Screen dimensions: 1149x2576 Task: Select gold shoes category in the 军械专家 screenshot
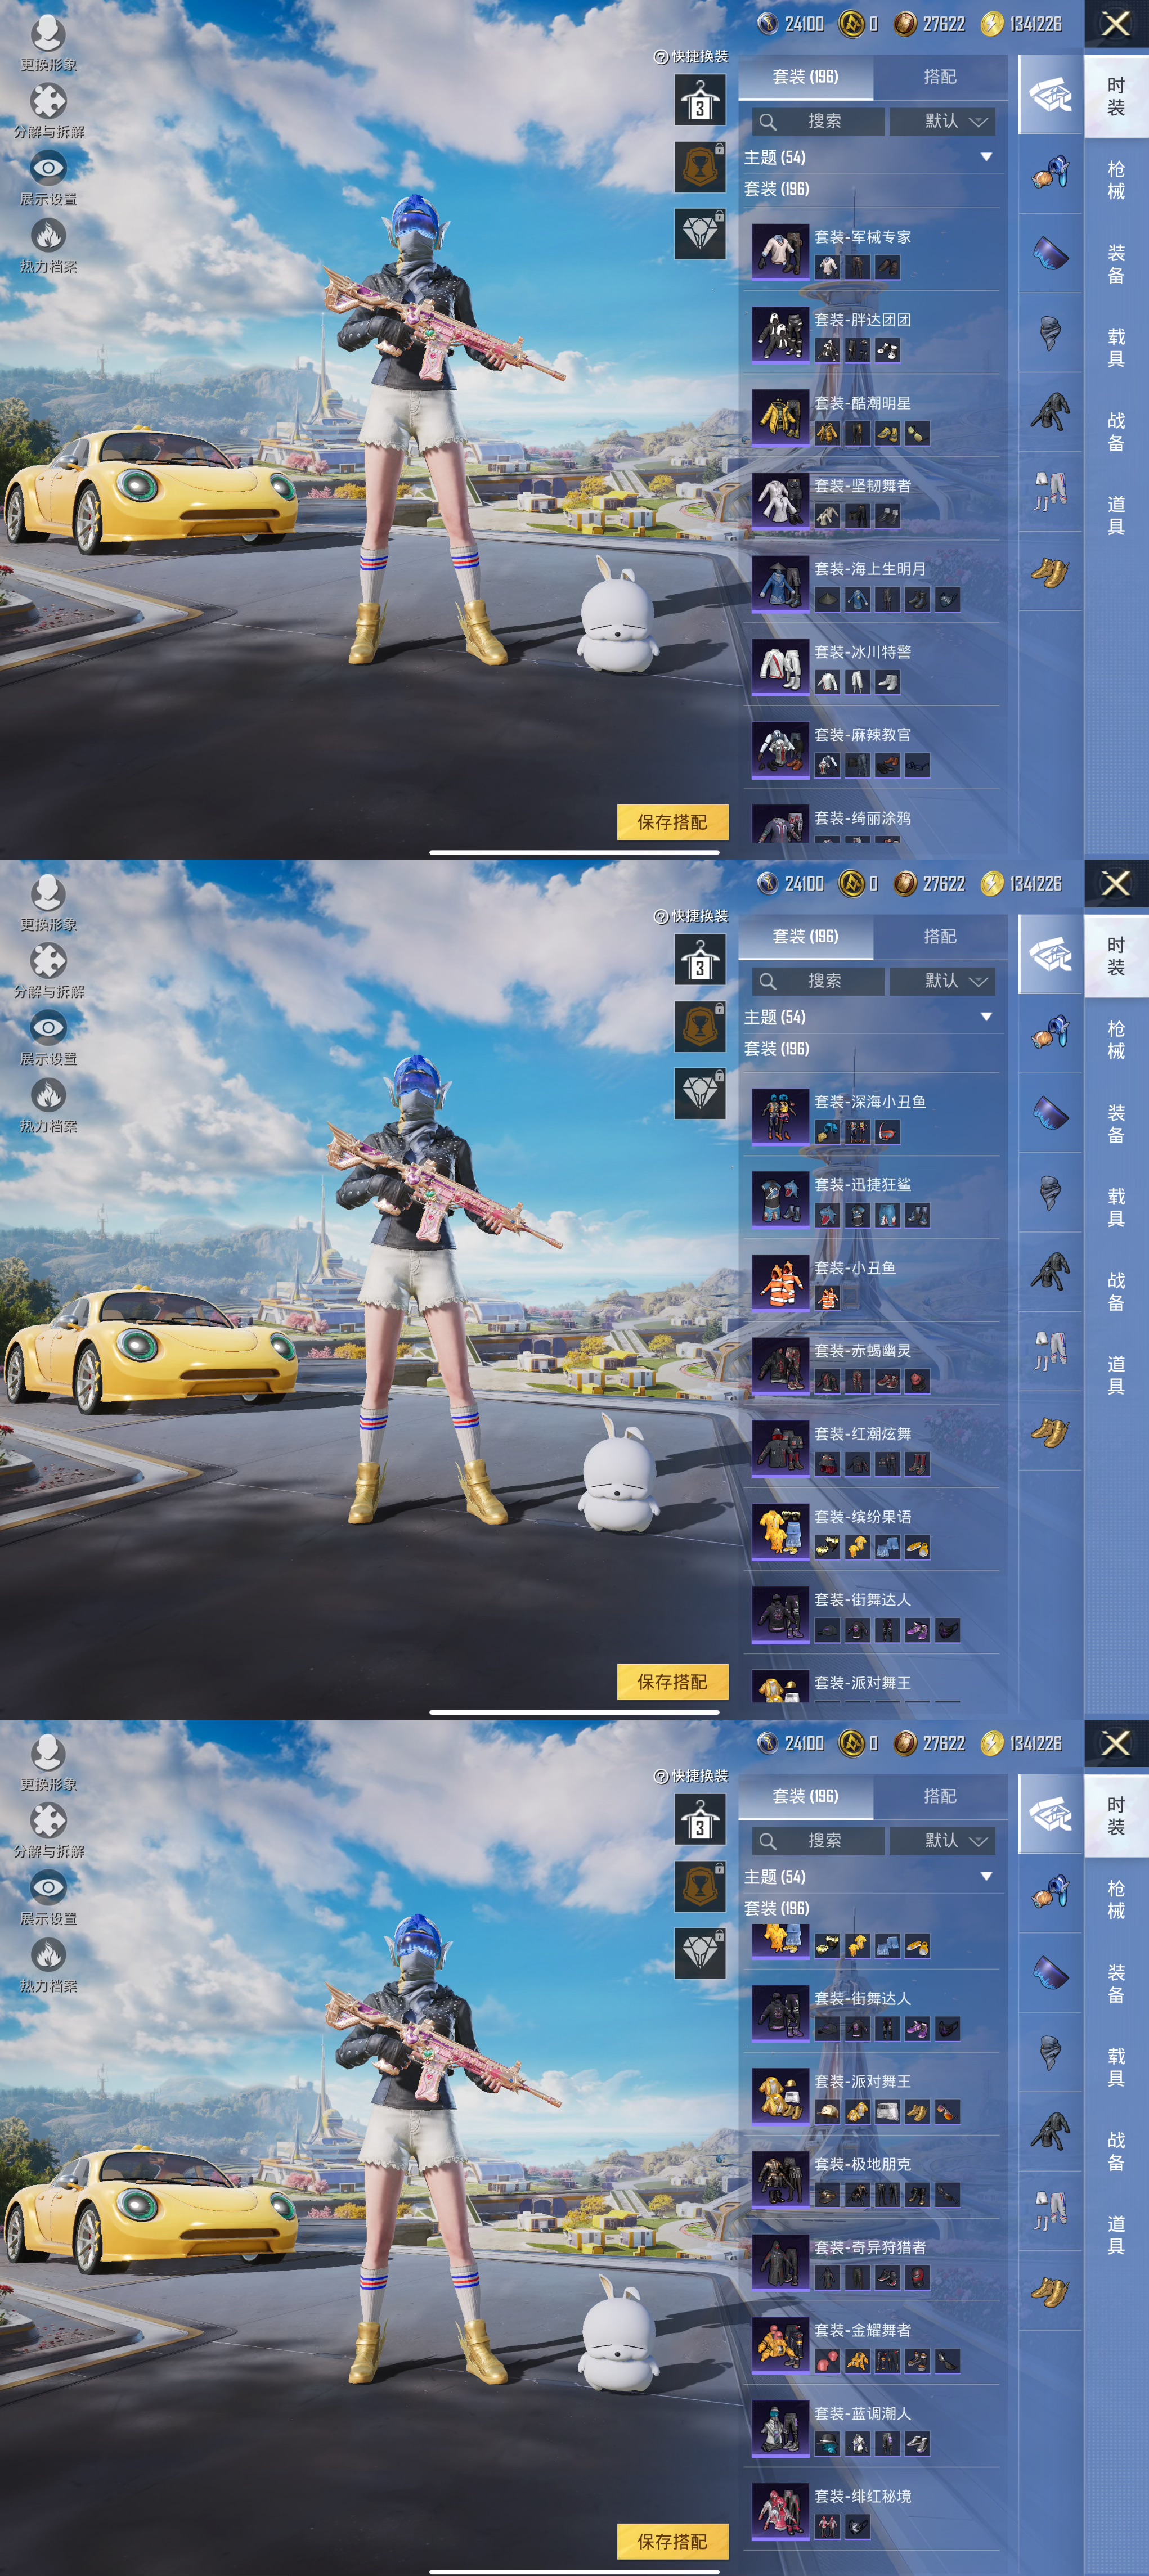[1050, 572]
